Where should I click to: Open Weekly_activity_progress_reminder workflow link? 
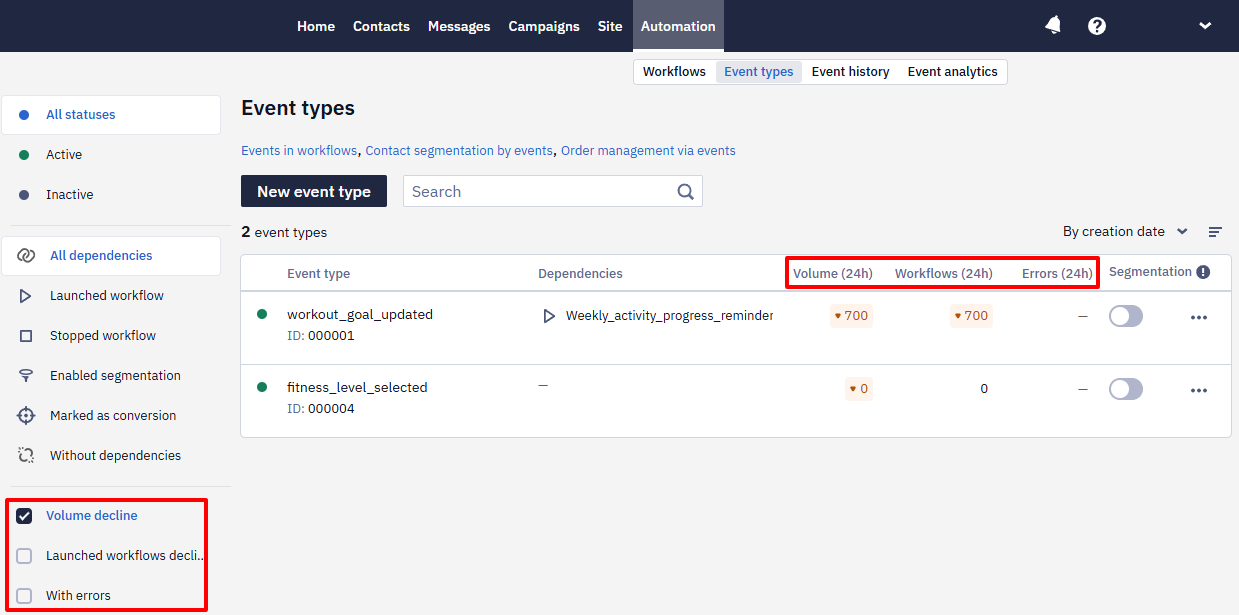tap(669, 316)
